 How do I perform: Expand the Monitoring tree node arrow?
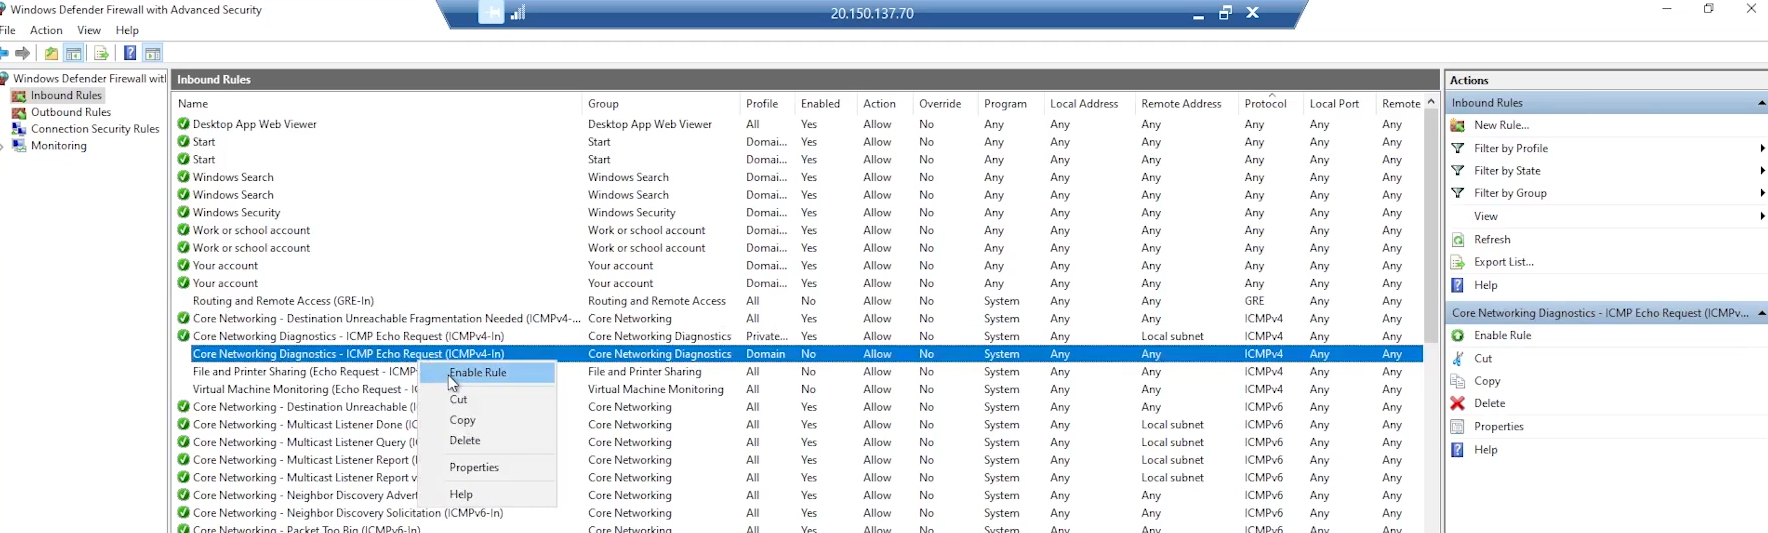pyautogui.click(x=3, y=146)
